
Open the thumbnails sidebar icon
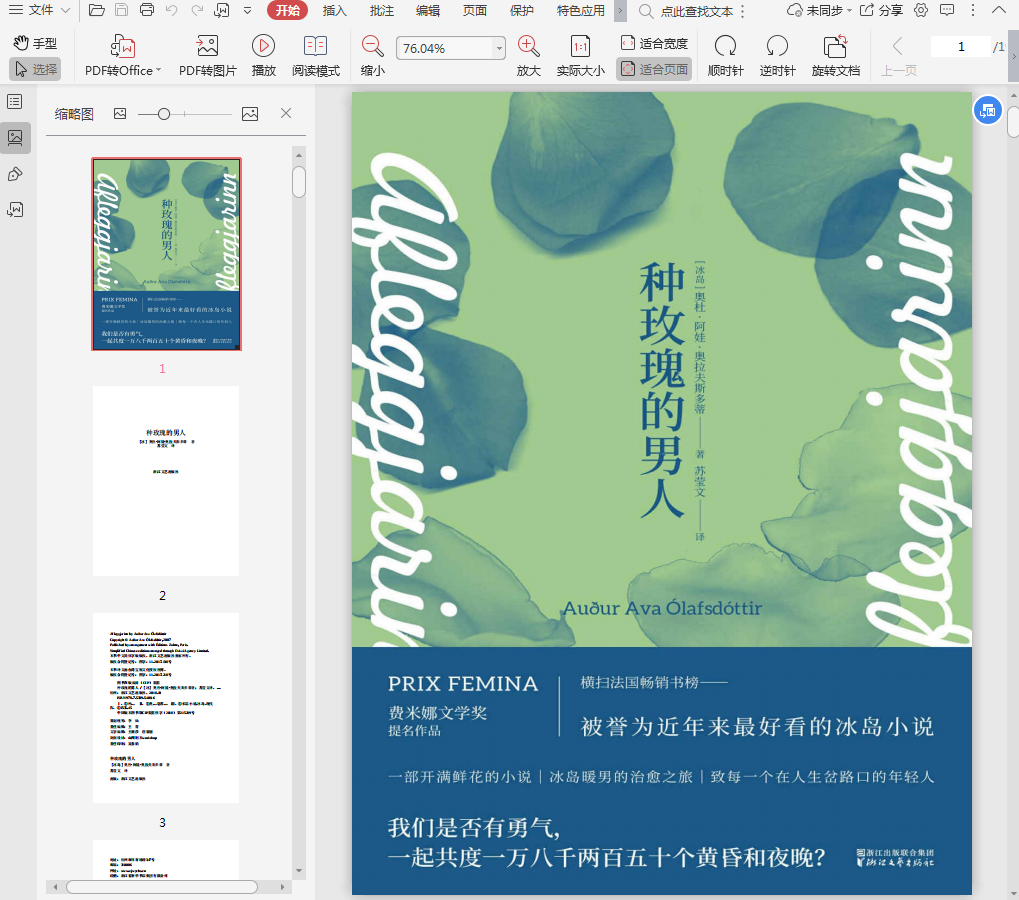[x=15, y=138]
